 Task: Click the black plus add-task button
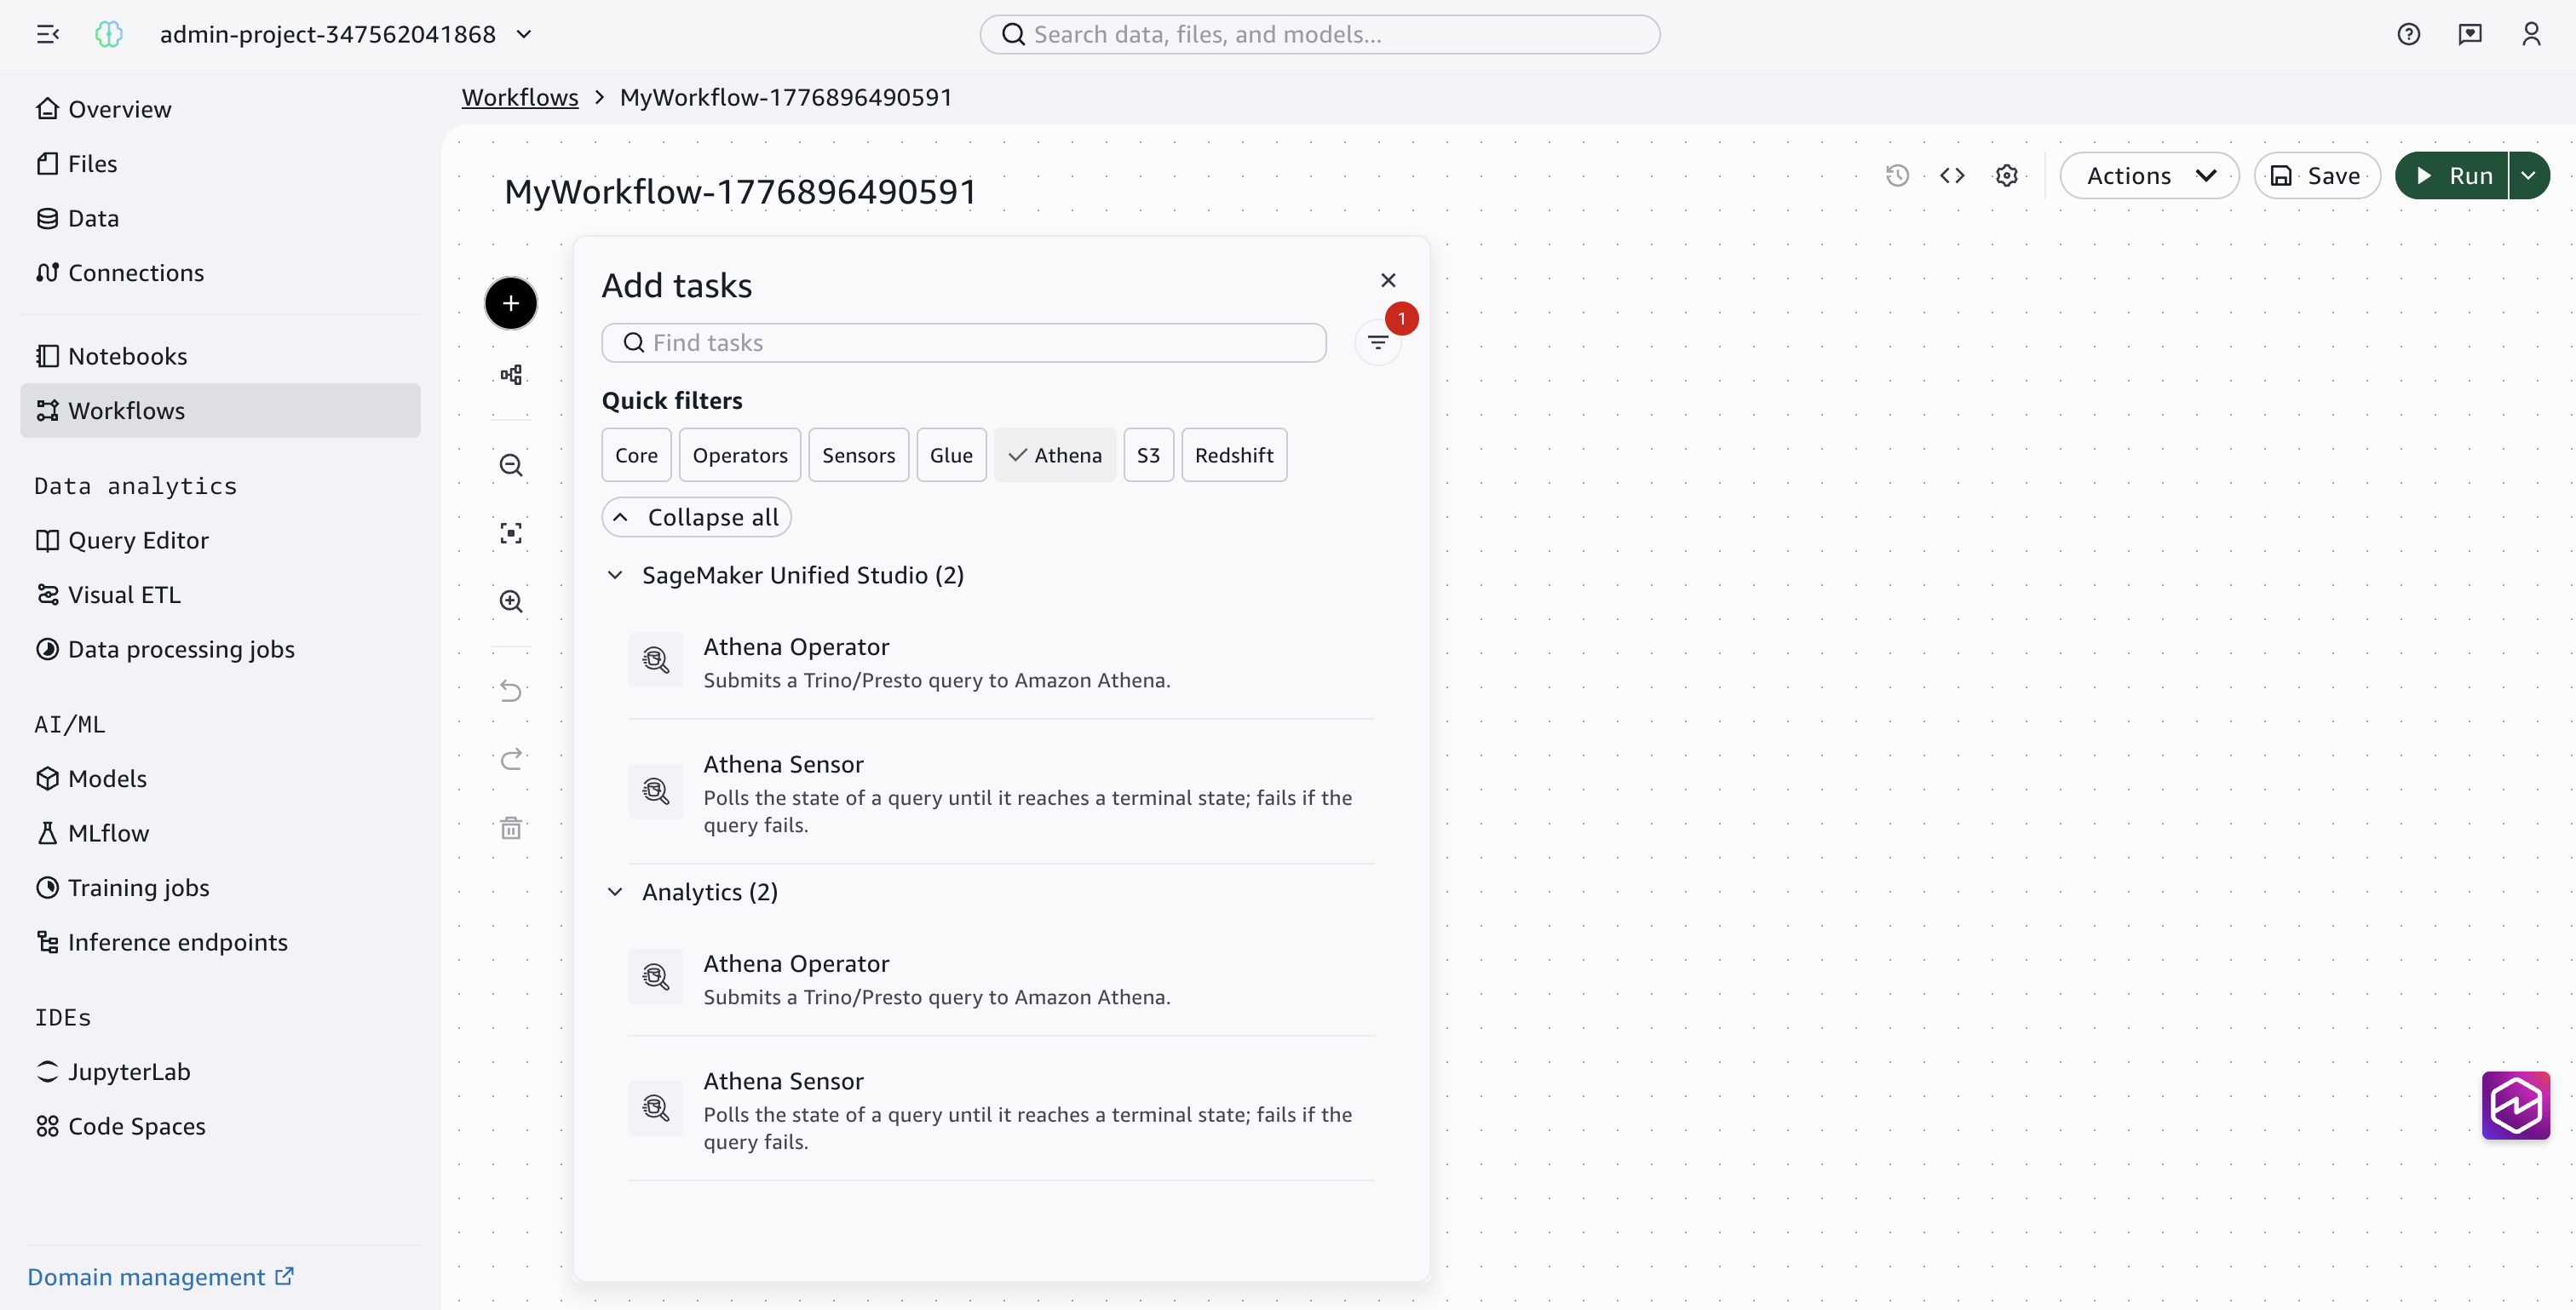click(x=511, y=303)
